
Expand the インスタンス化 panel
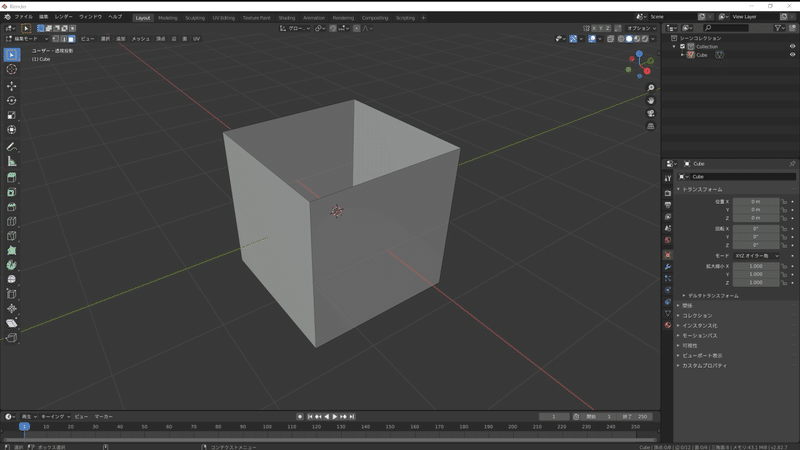(x=699, y=326)
